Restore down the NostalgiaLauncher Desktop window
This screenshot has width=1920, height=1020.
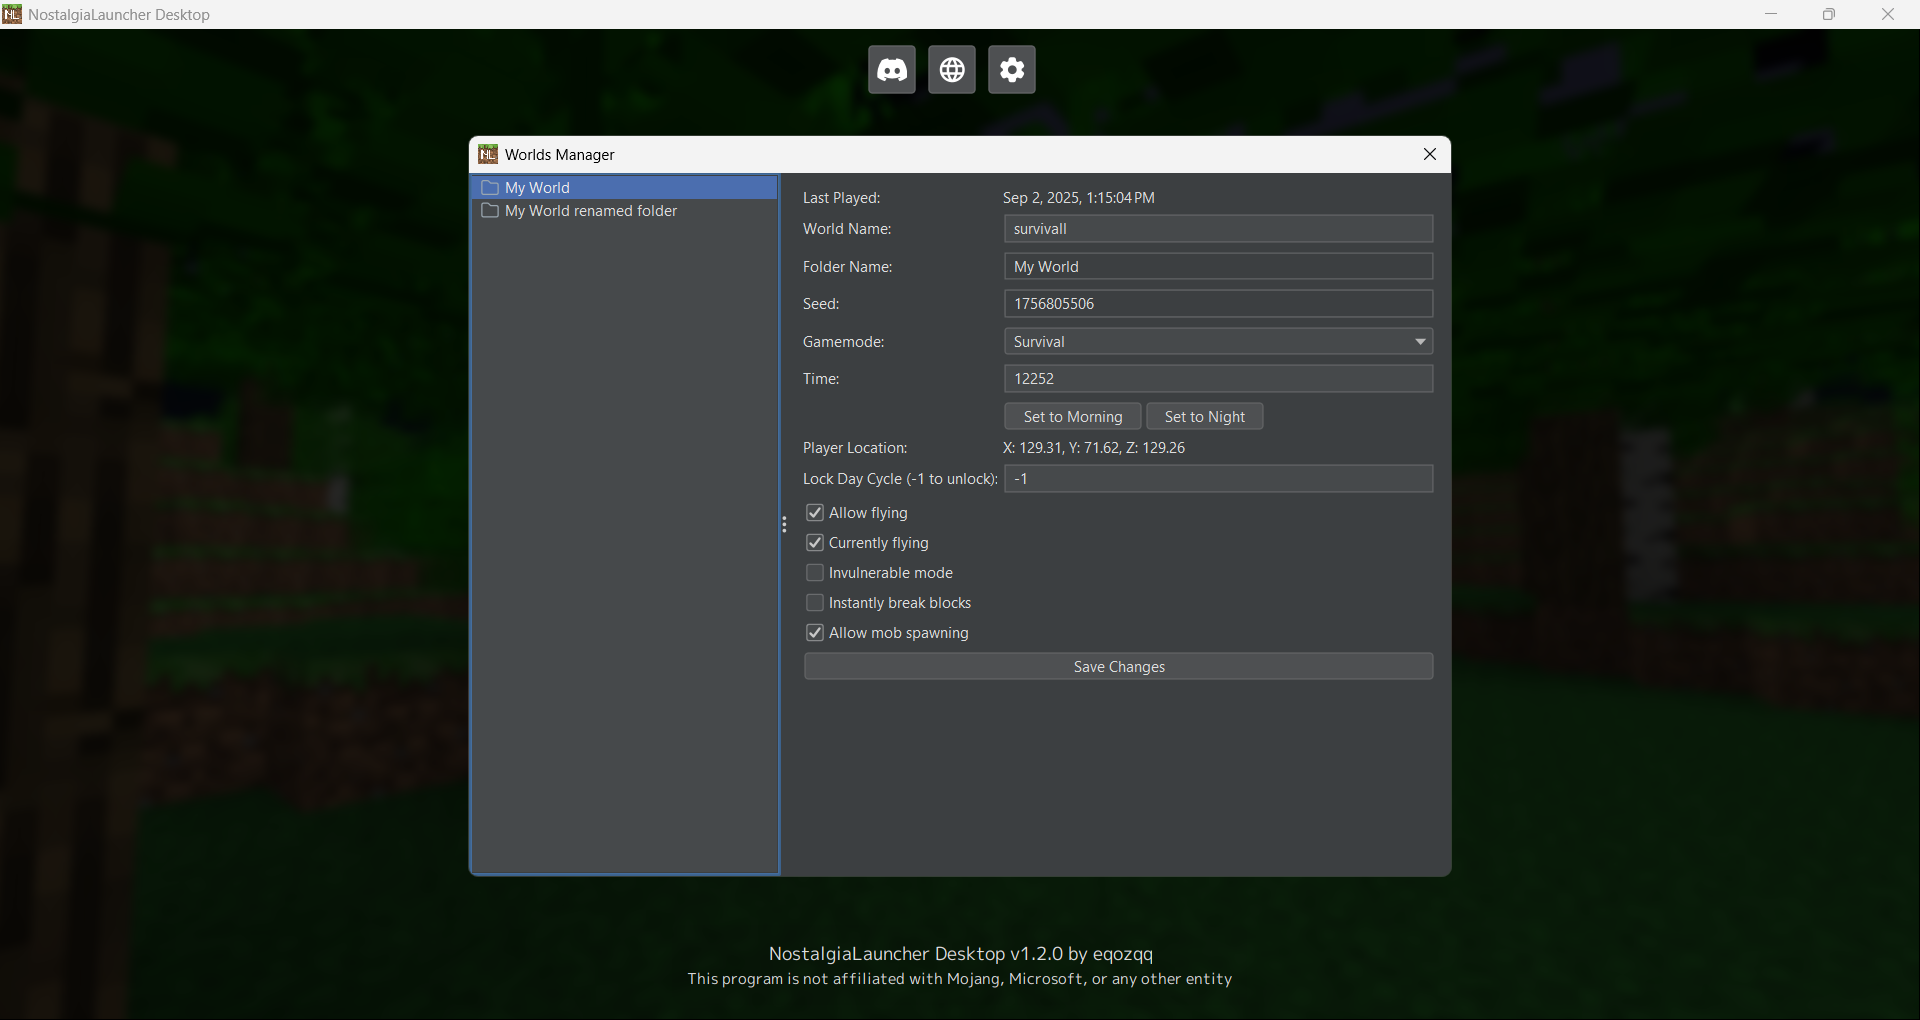pos(1829,14)
